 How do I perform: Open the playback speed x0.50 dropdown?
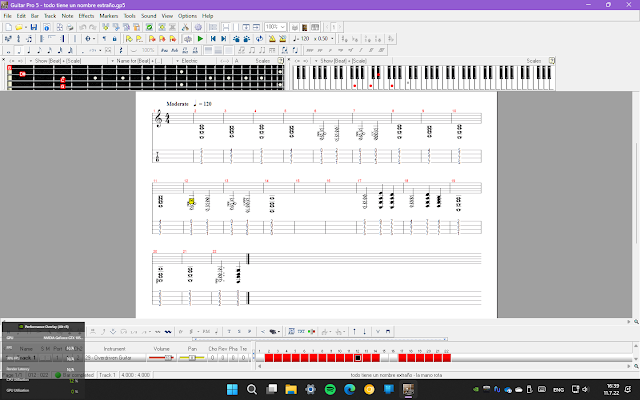[332, 39]
